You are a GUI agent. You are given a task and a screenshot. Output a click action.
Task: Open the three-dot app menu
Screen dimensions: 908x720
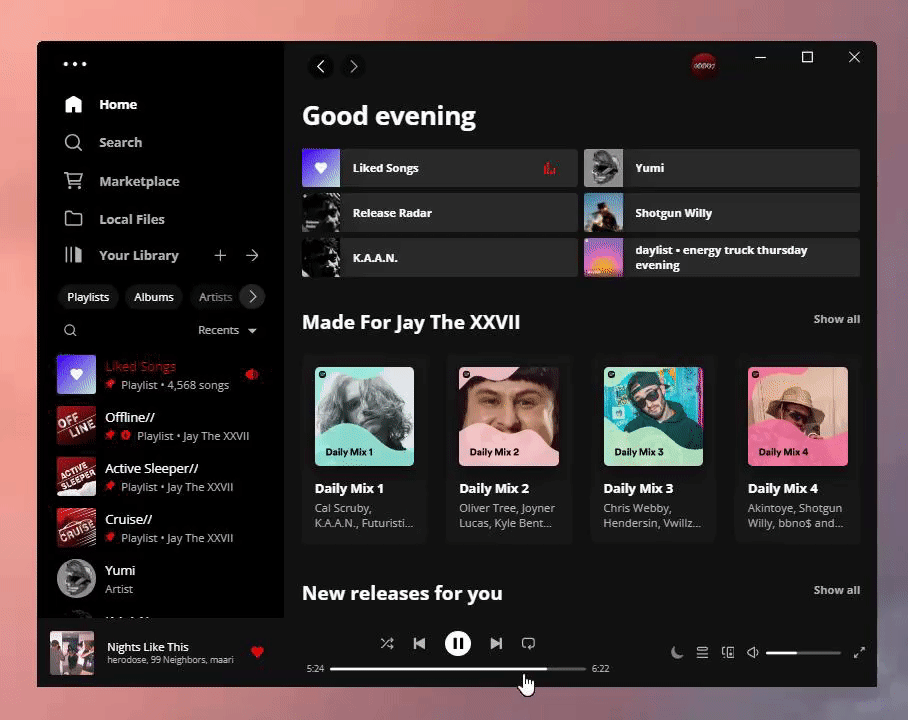(x=75, y=64)
